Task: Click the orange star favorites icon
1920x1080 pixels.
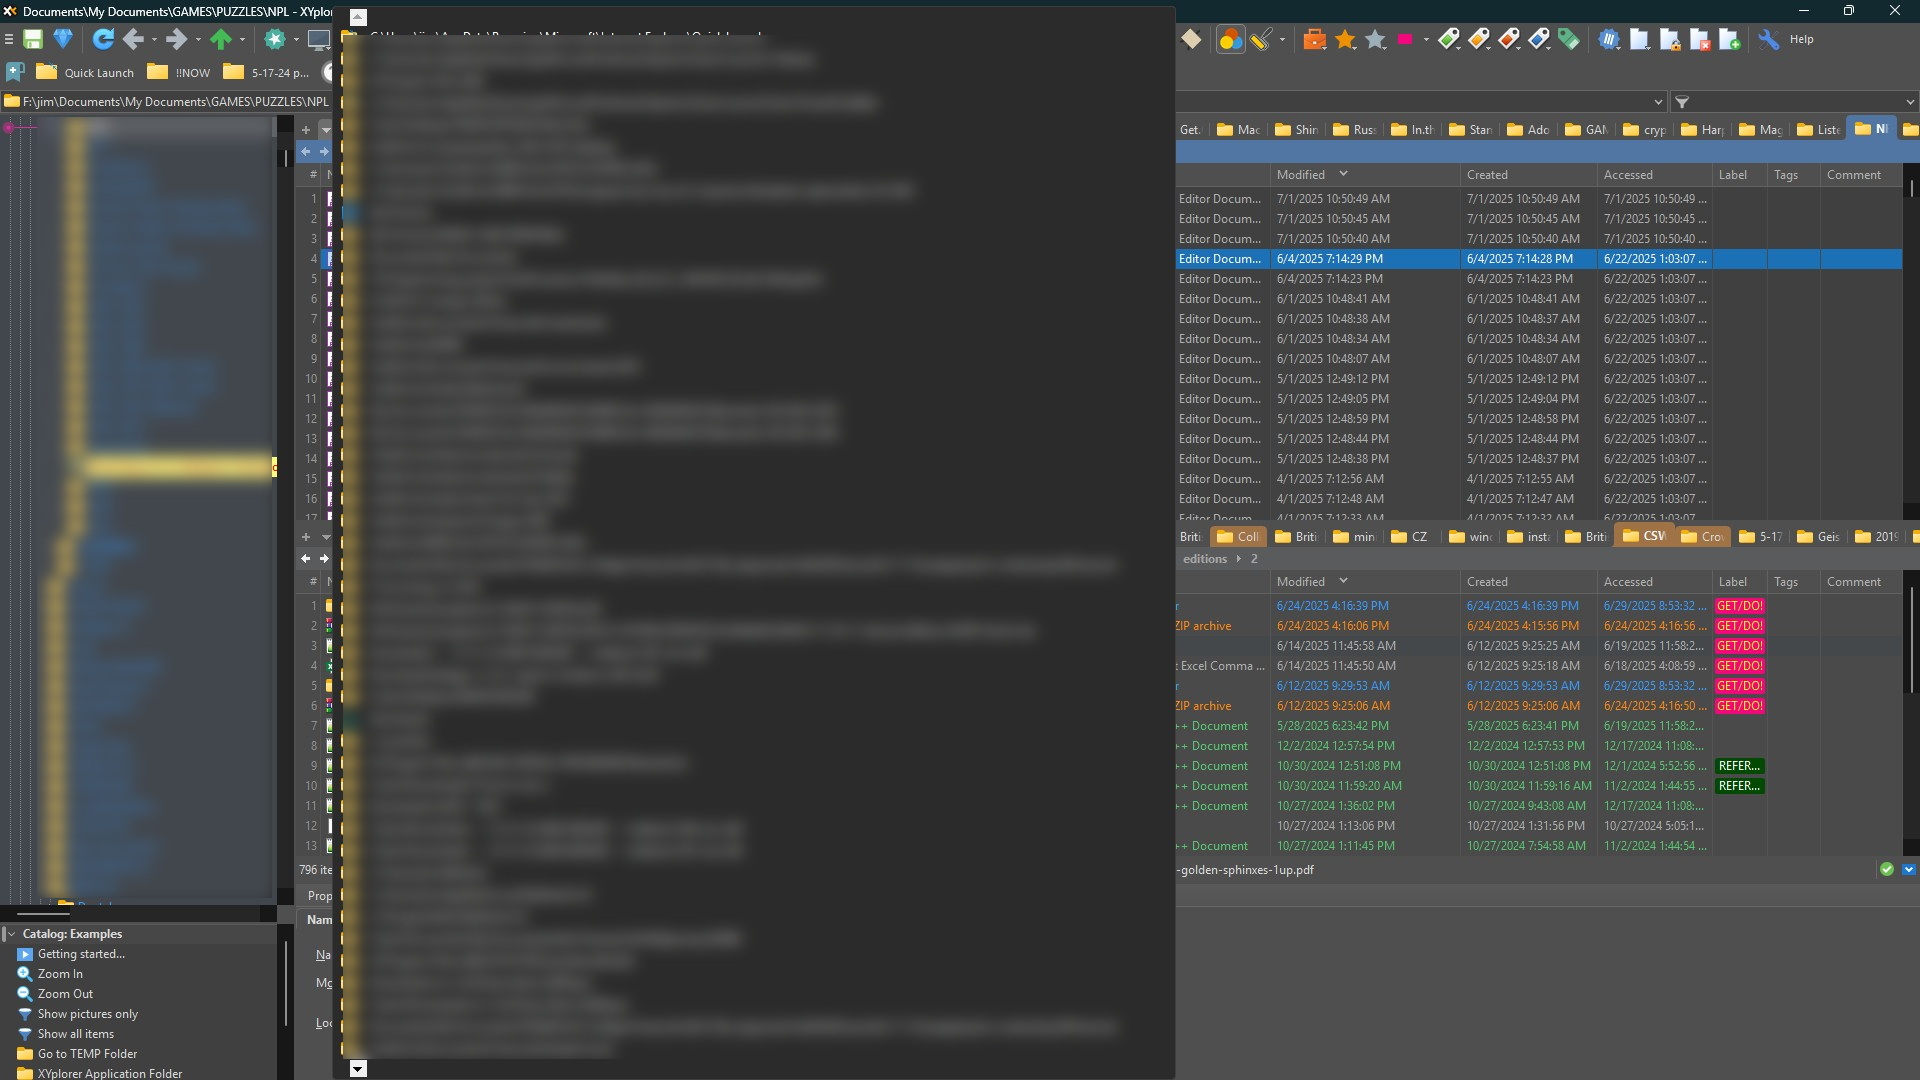Action: coord(1345,39)
